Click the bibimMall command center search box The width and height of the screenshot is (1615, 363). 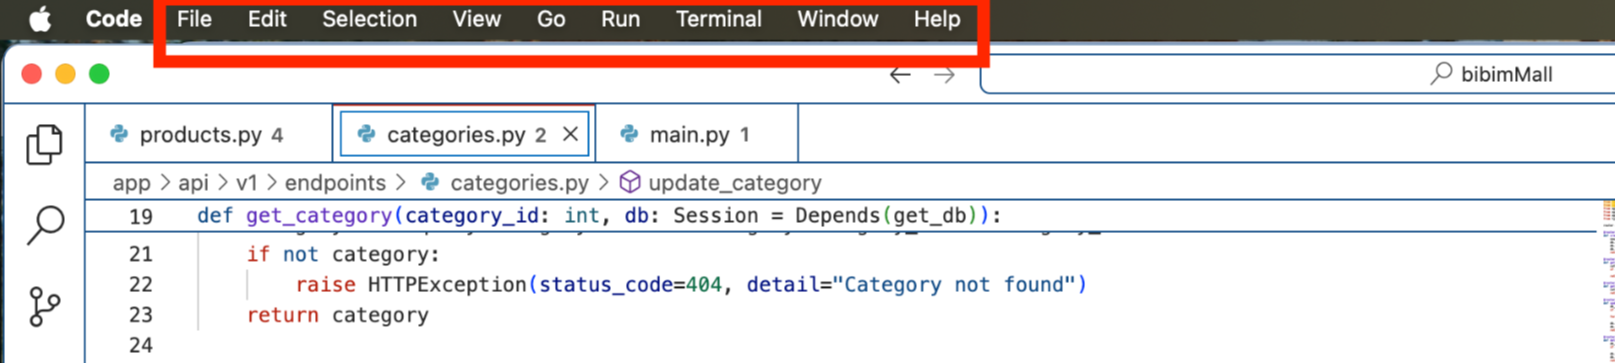coord(1298,75)
